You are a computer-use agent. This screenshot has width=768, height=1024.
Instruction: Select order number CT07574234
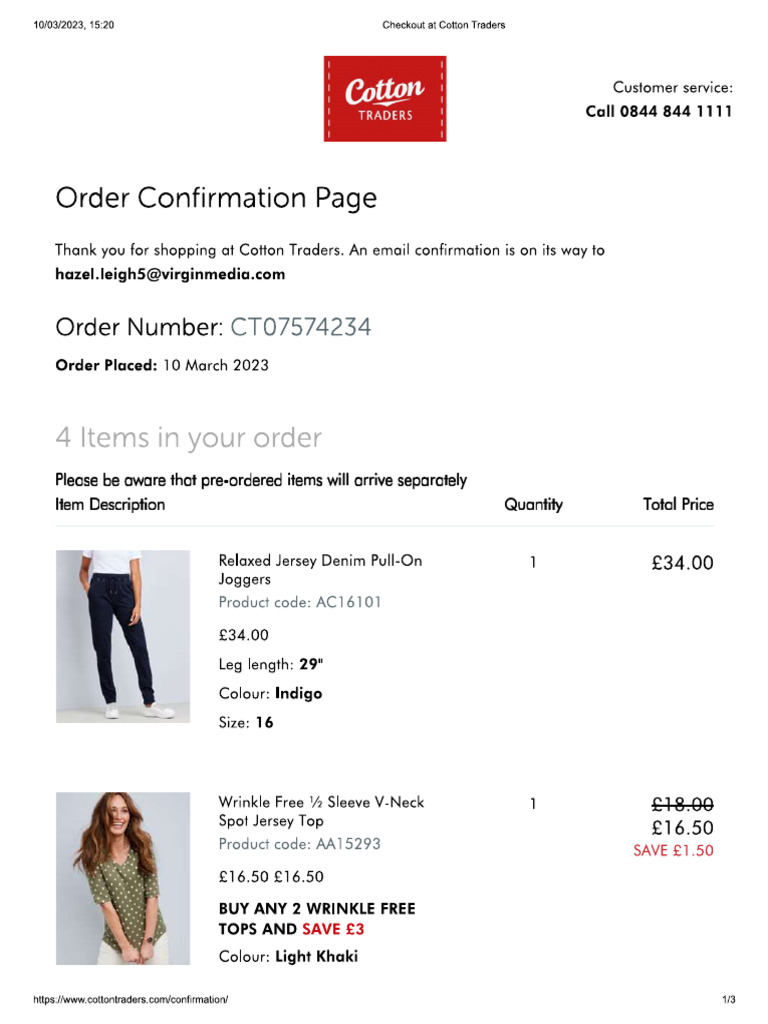(301, 327)
